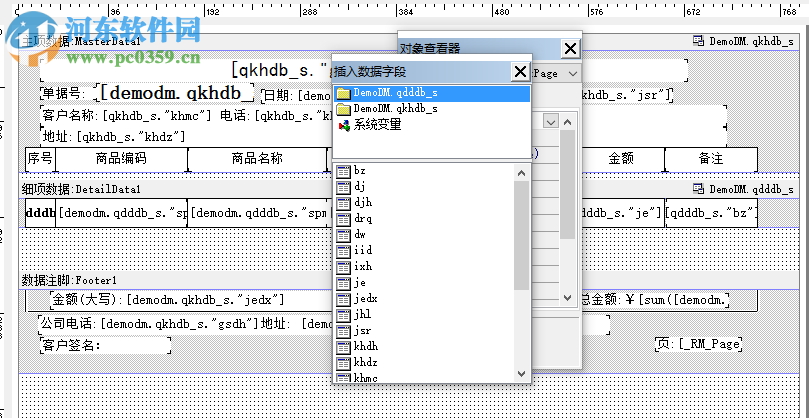Select the [qdddb_s."bz"] detail cell
The width and height of the screenshot is (809, 418).
point(711,213)
